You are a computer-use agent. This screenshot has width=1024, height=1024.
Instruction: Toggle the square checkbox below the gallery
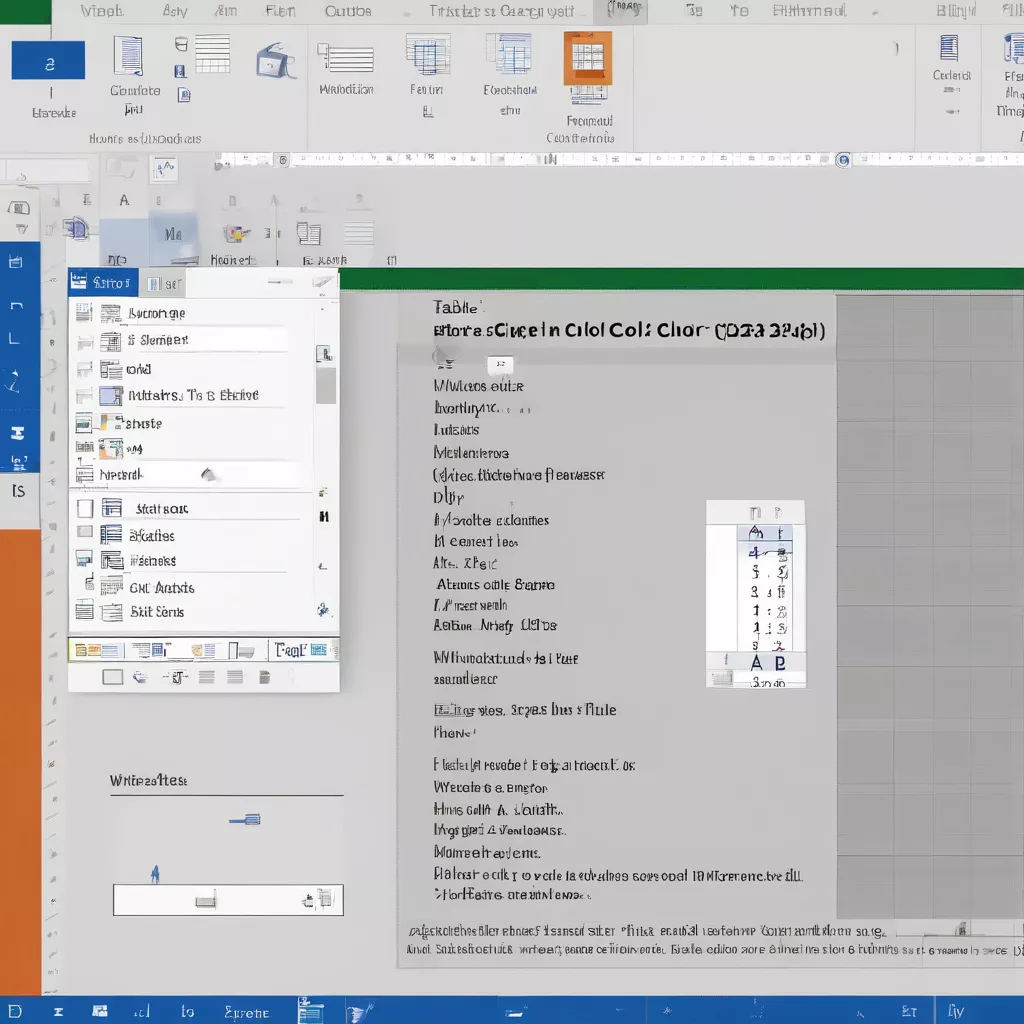(x=112, y=676)
